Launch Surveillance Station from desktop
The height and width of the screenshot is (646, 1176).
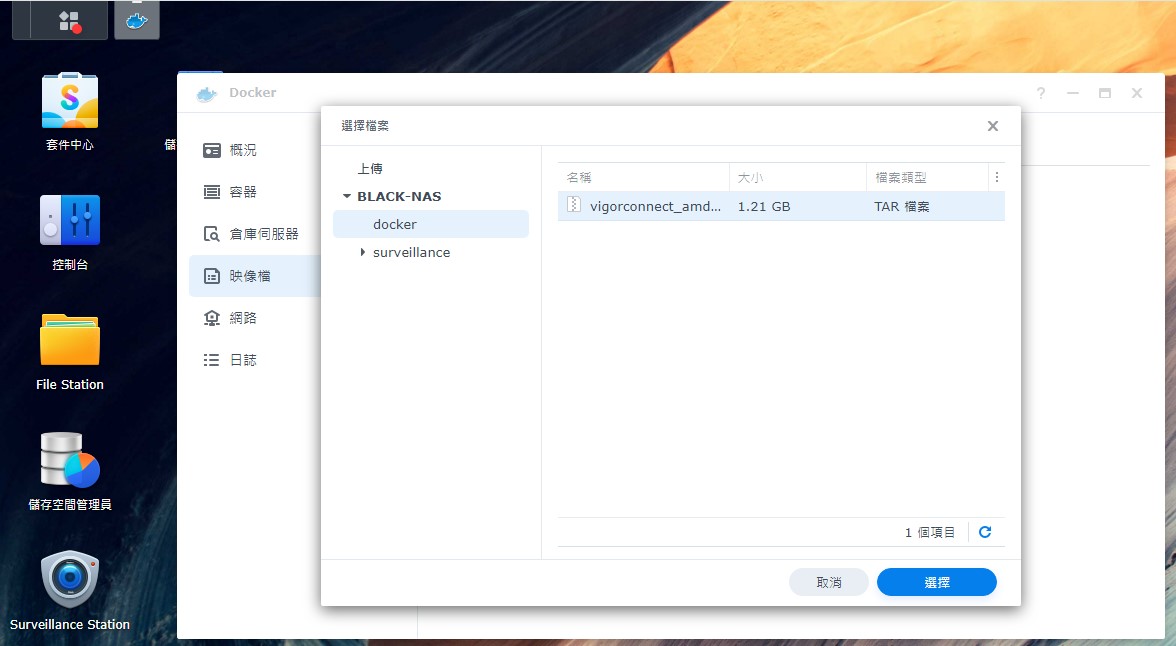point(69,580)
